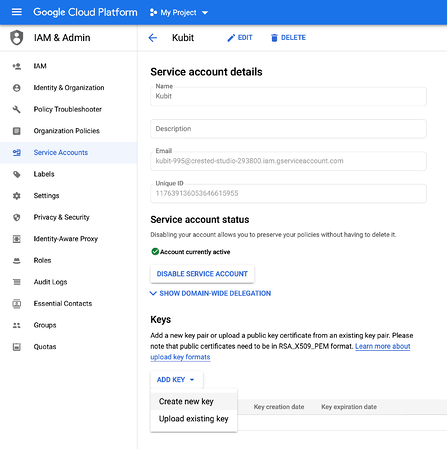Image resolution: width=447 pixels, height=449 pixels.
Task: Click the Edit pencil button
Action: coord(240,38)
